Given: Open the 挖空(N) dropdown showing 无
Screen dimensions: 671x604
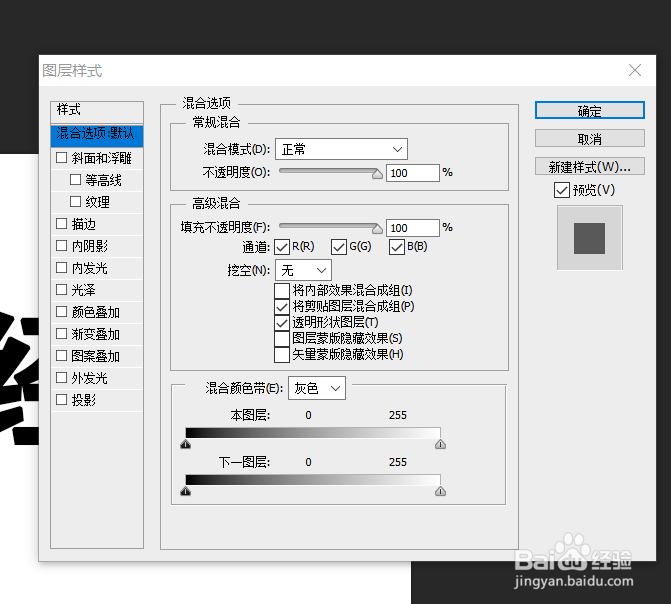Looking at the screenshot, I should [303, 270].
